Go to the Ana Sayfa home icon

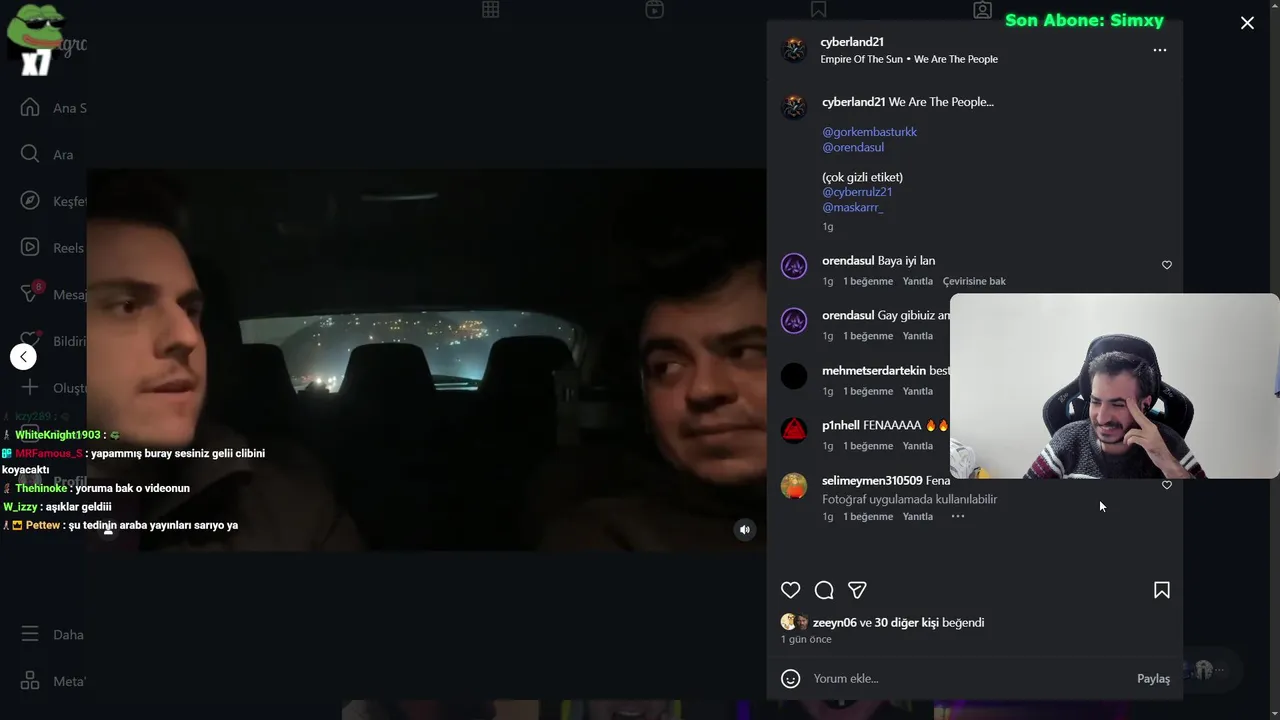pyautogui.click(x=30, y=107)
